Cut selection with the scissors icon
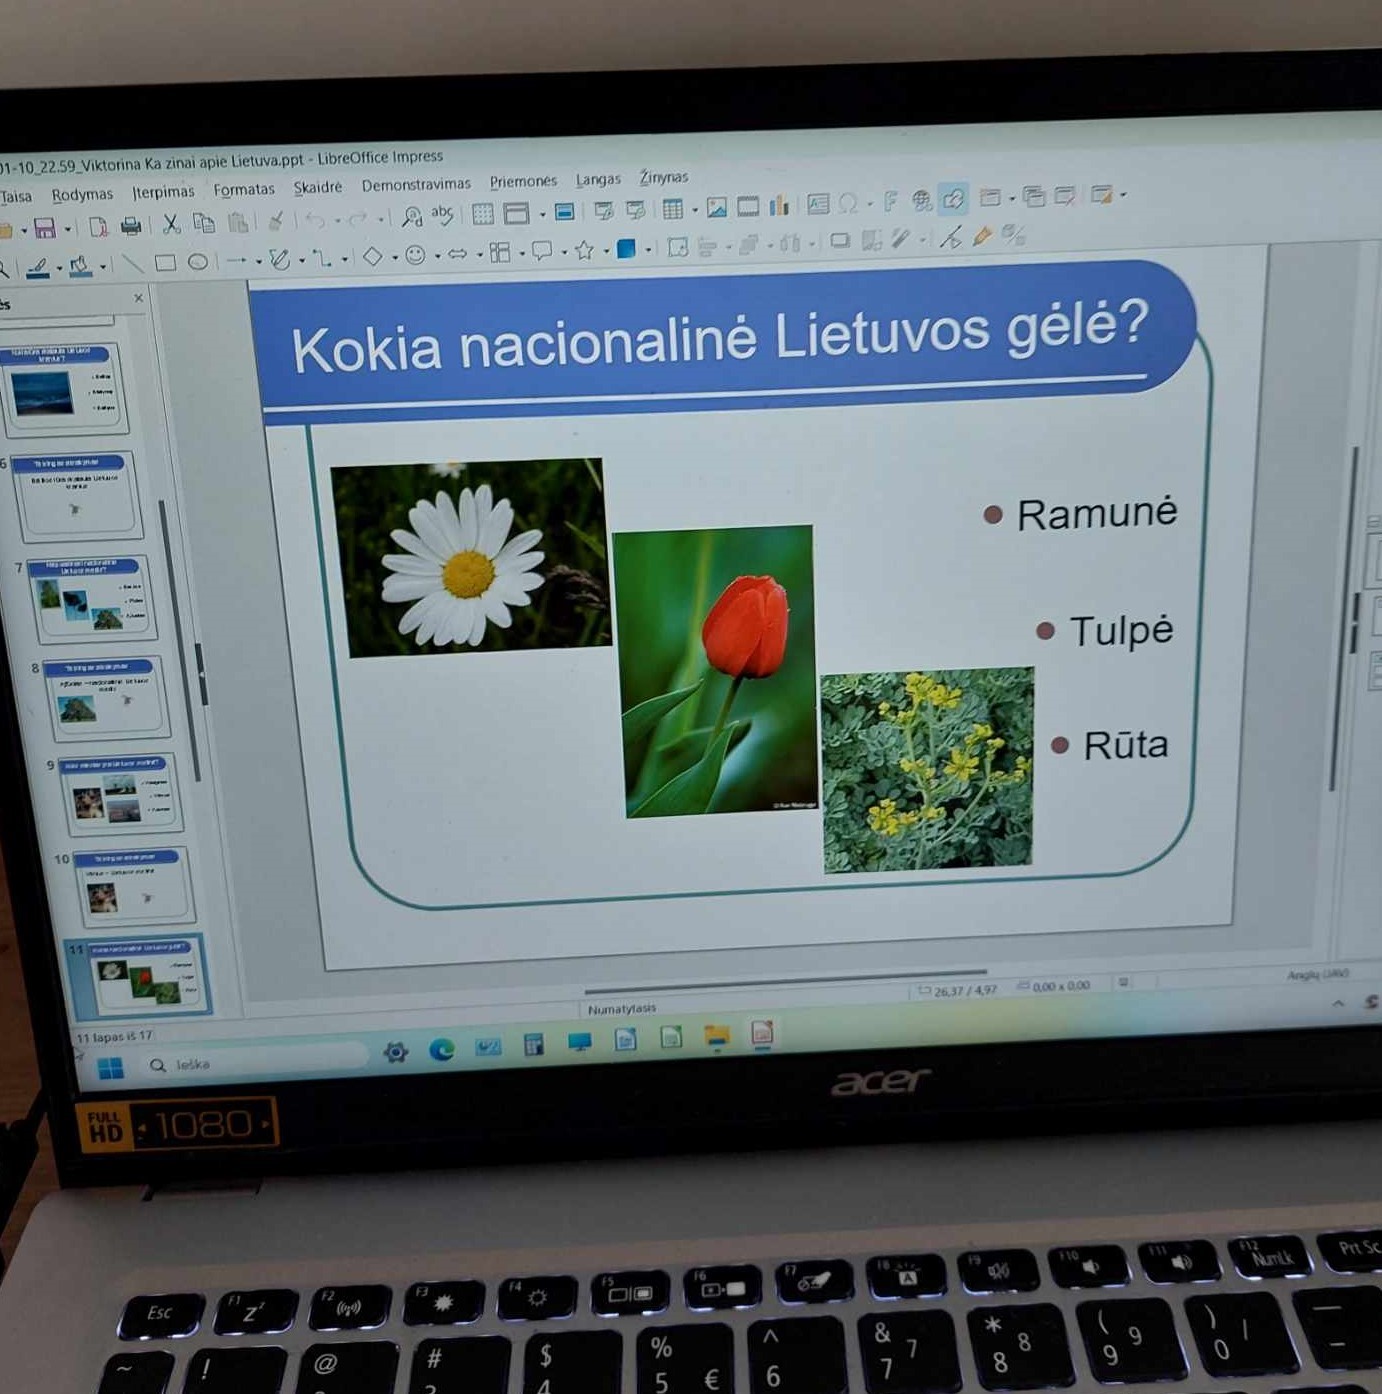Viewport: 1382px width, 1394px height. point(171,224)
